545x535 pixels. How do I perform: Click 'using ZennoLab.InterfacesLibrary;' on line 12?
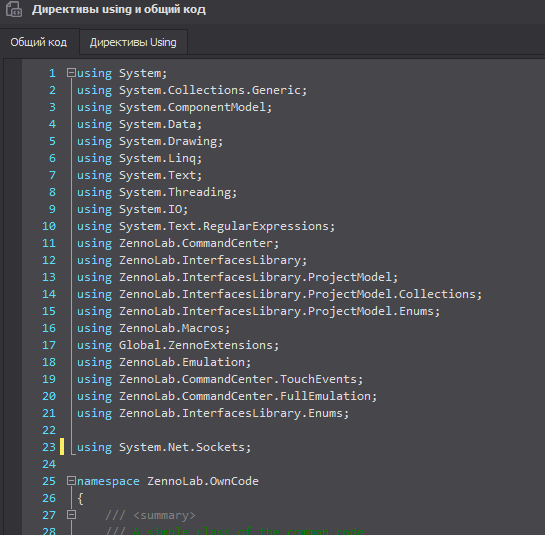click(192, 260)
